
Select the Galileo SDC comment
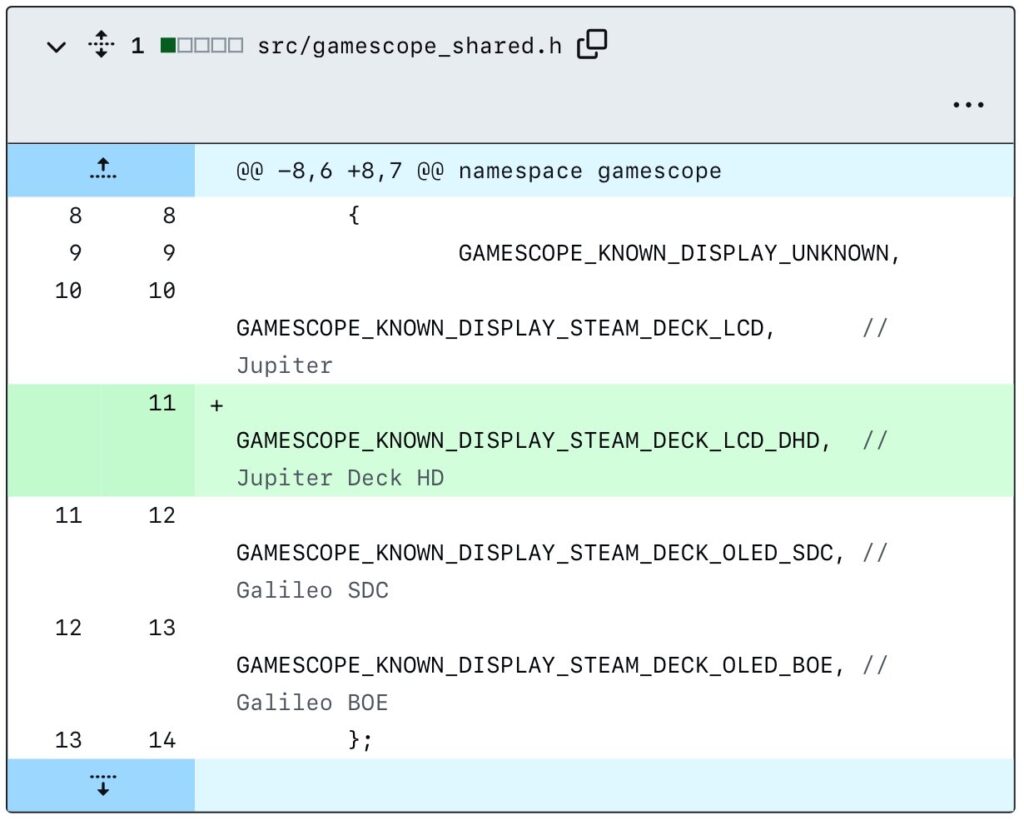tap(312, 590)
